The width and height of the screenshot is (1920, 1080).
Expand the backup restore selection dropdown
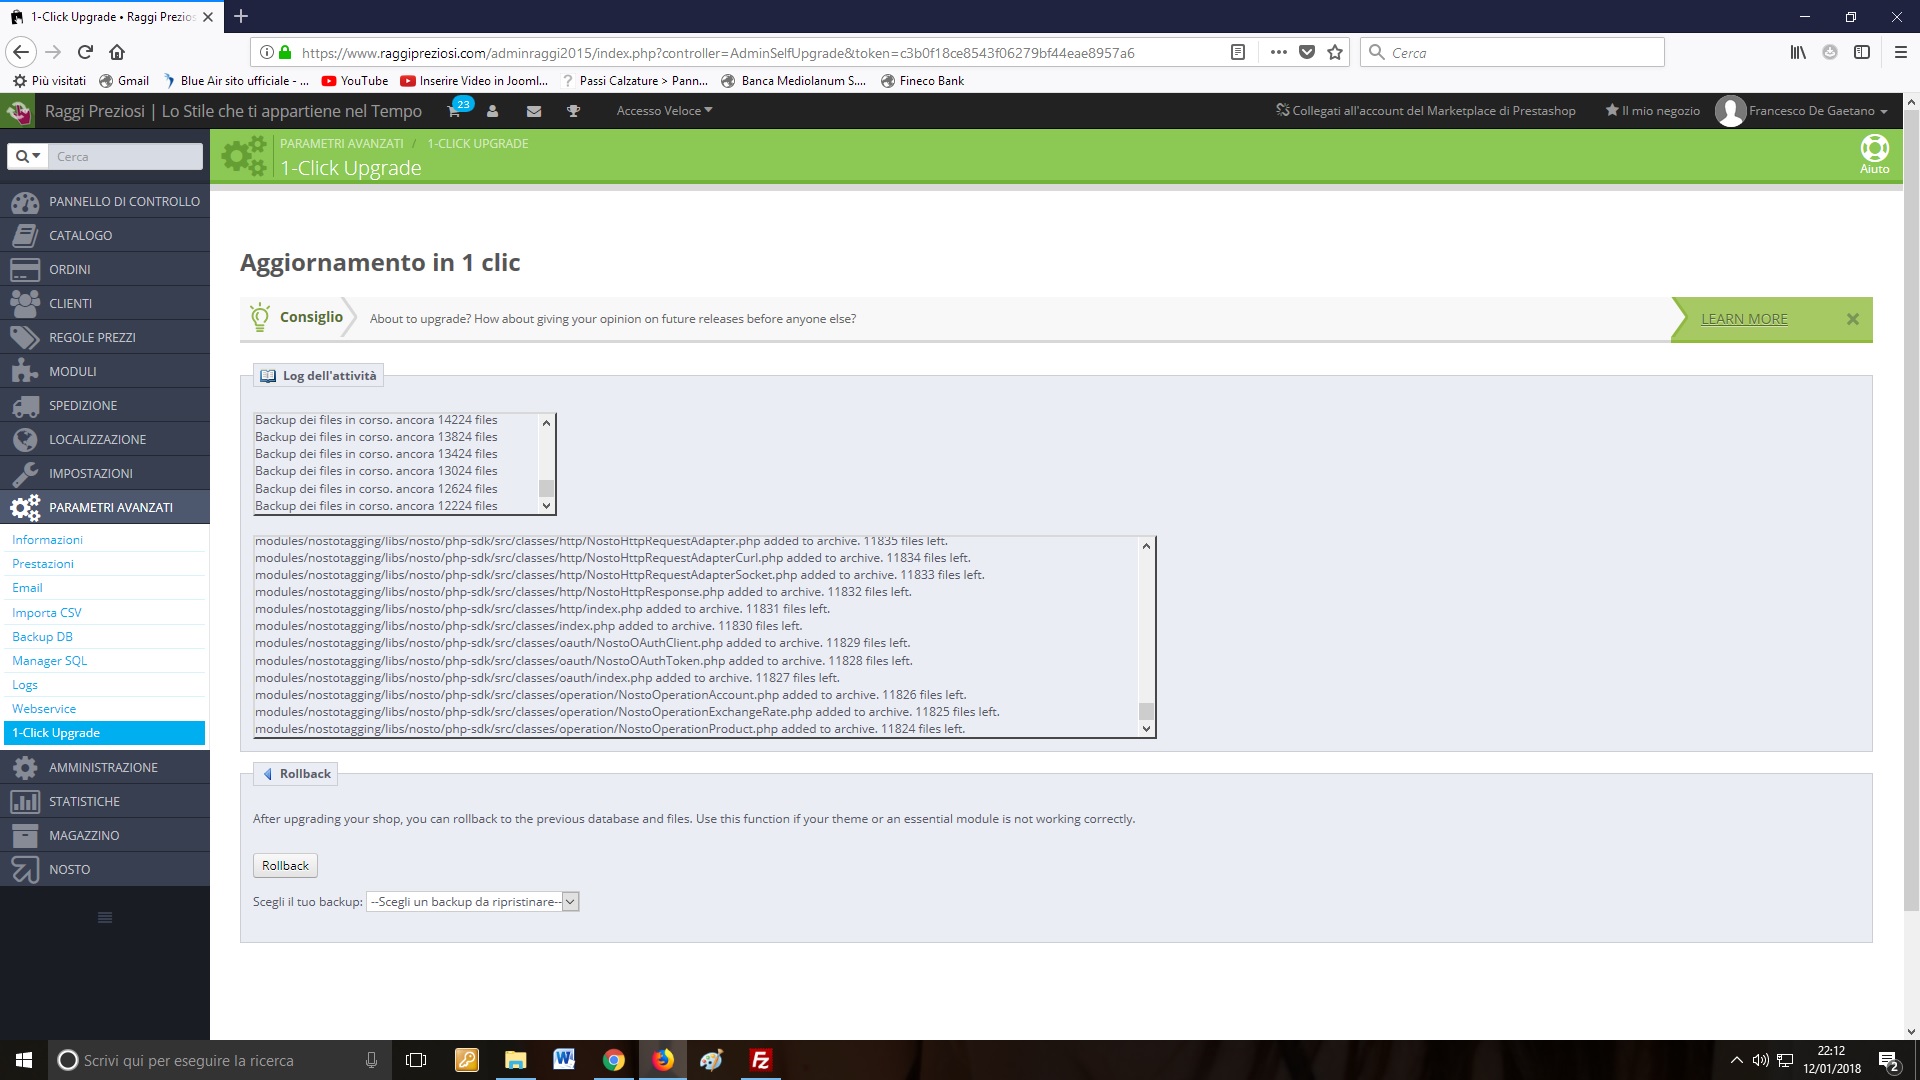(x=472, y=902)
